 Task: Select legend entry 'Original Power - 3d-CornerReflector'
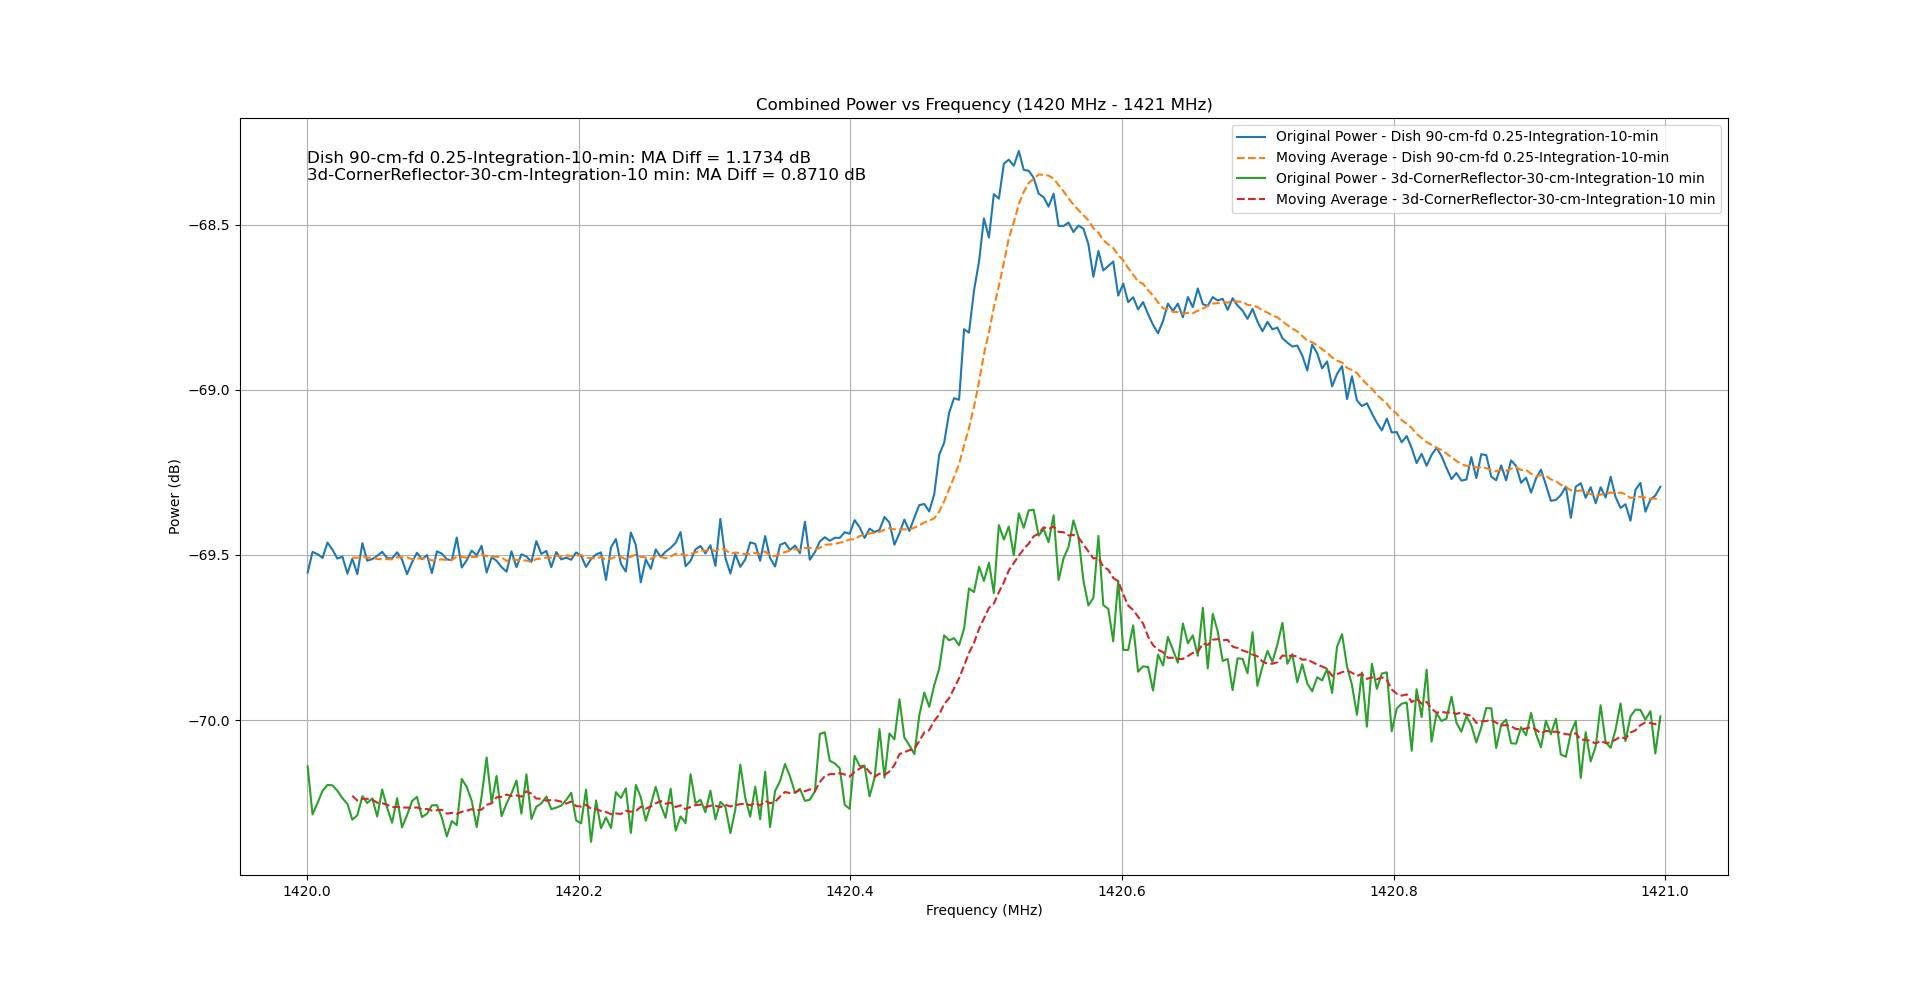coord(1490,178)
